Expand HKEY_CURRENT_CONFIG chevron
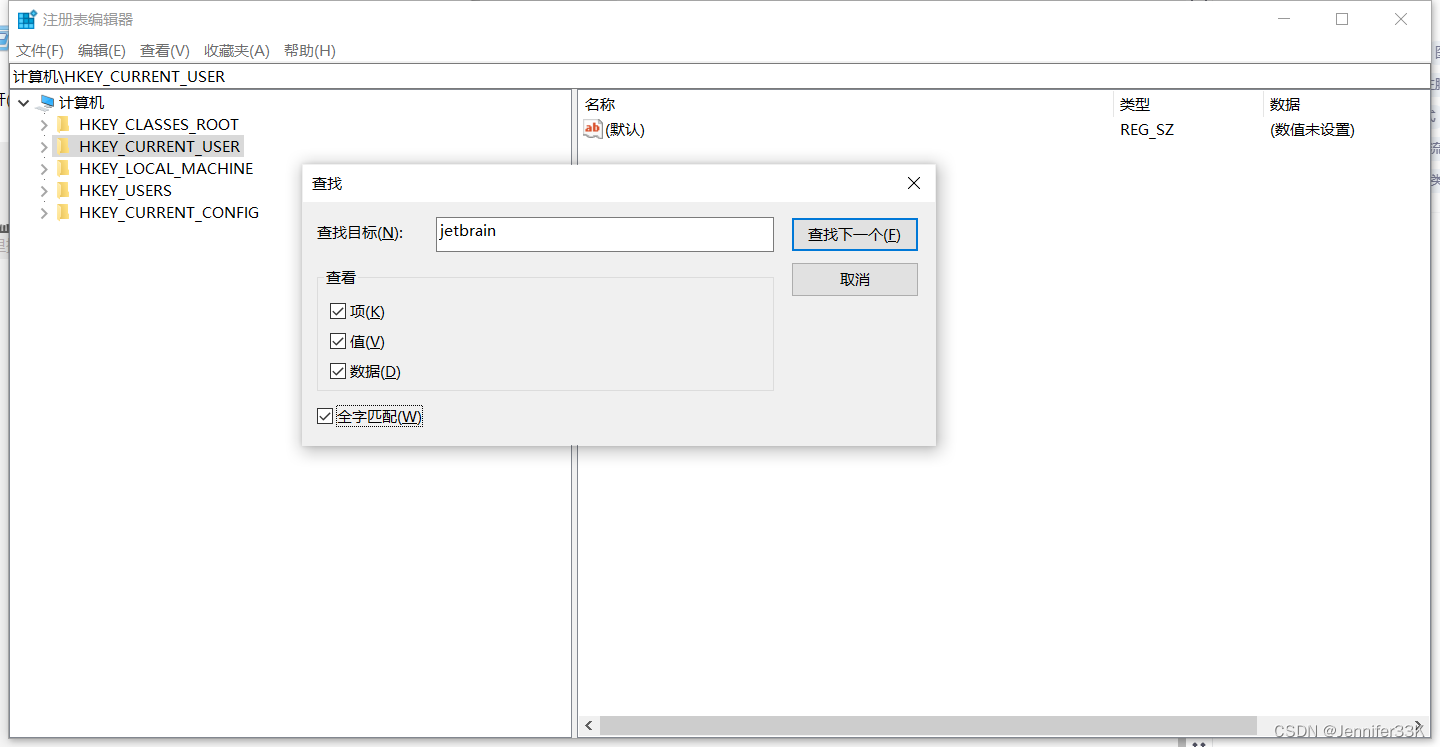 click(x=44, y=213)
